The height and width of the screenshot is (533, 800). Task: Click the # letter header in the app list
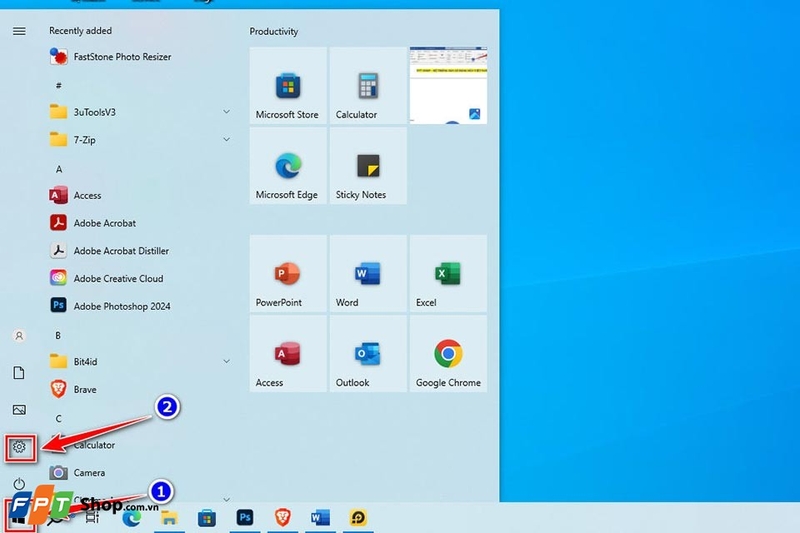click(x=59, y=85)
